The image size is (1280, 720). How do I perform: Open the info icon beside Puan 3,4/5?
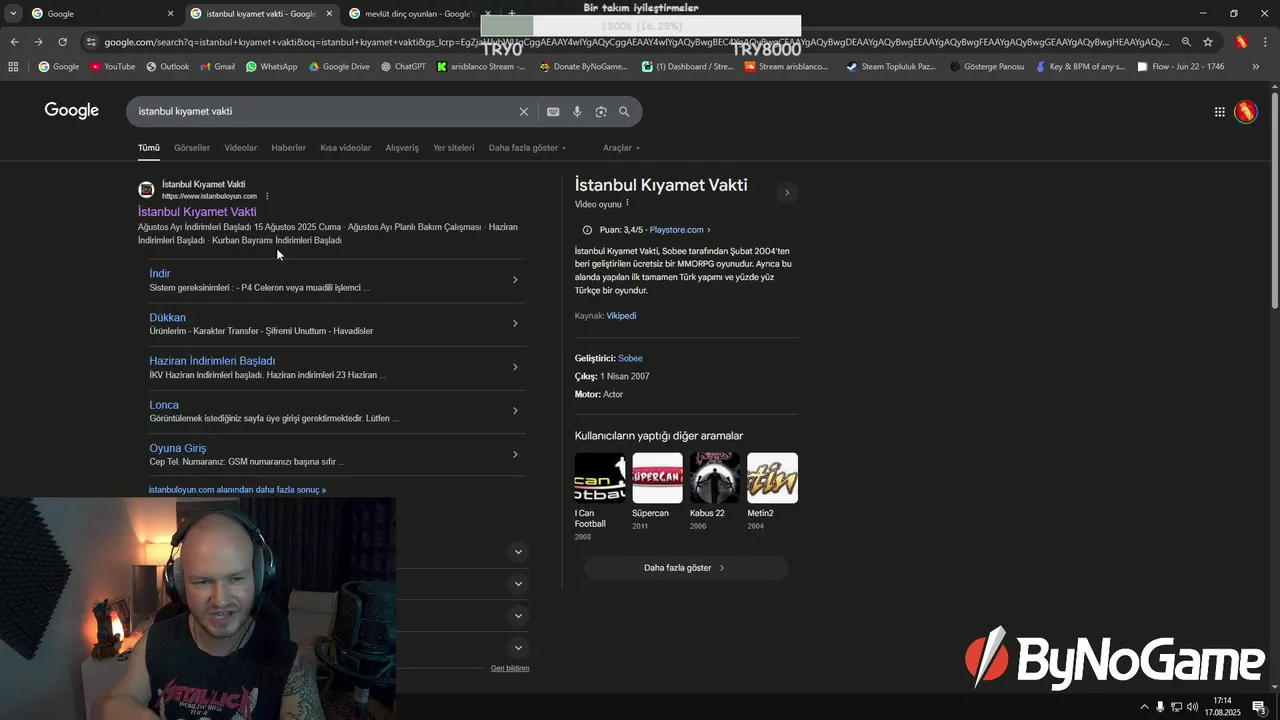coord(587,230)
